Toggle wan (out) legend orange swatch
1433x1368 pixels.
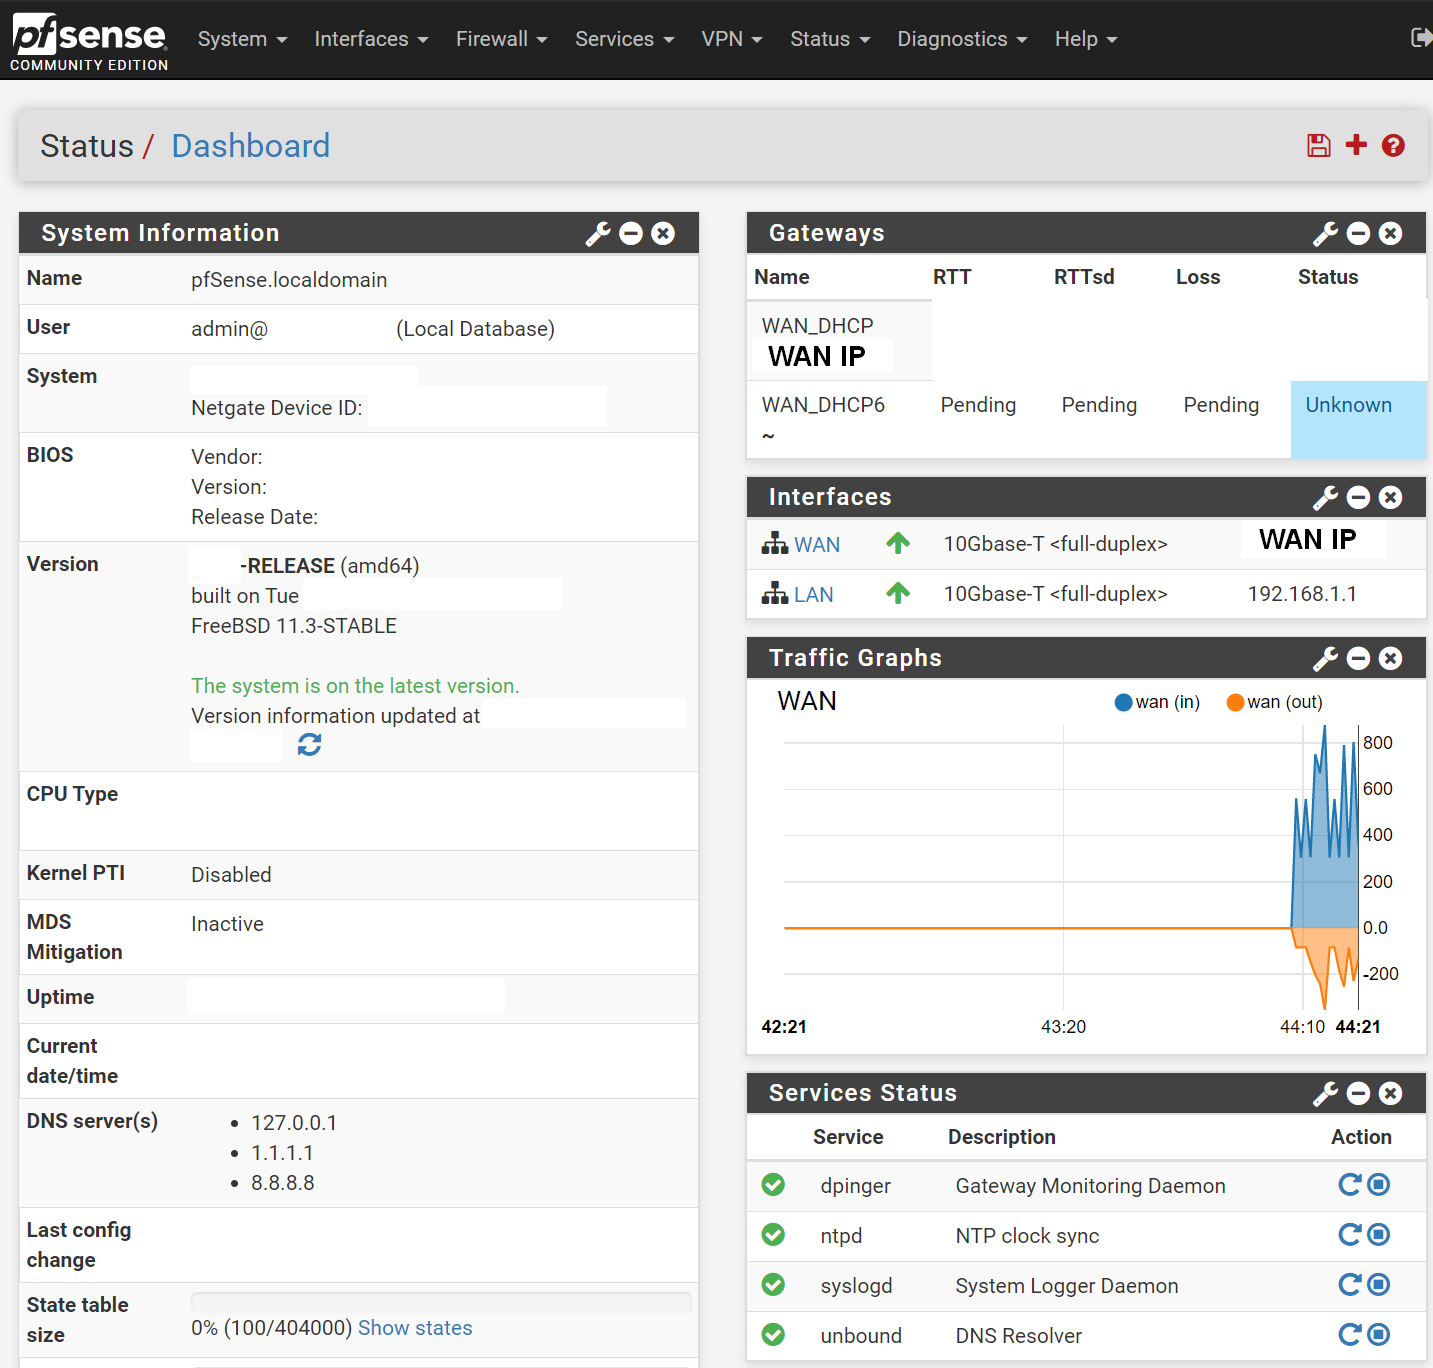(x=1235, y=702)
